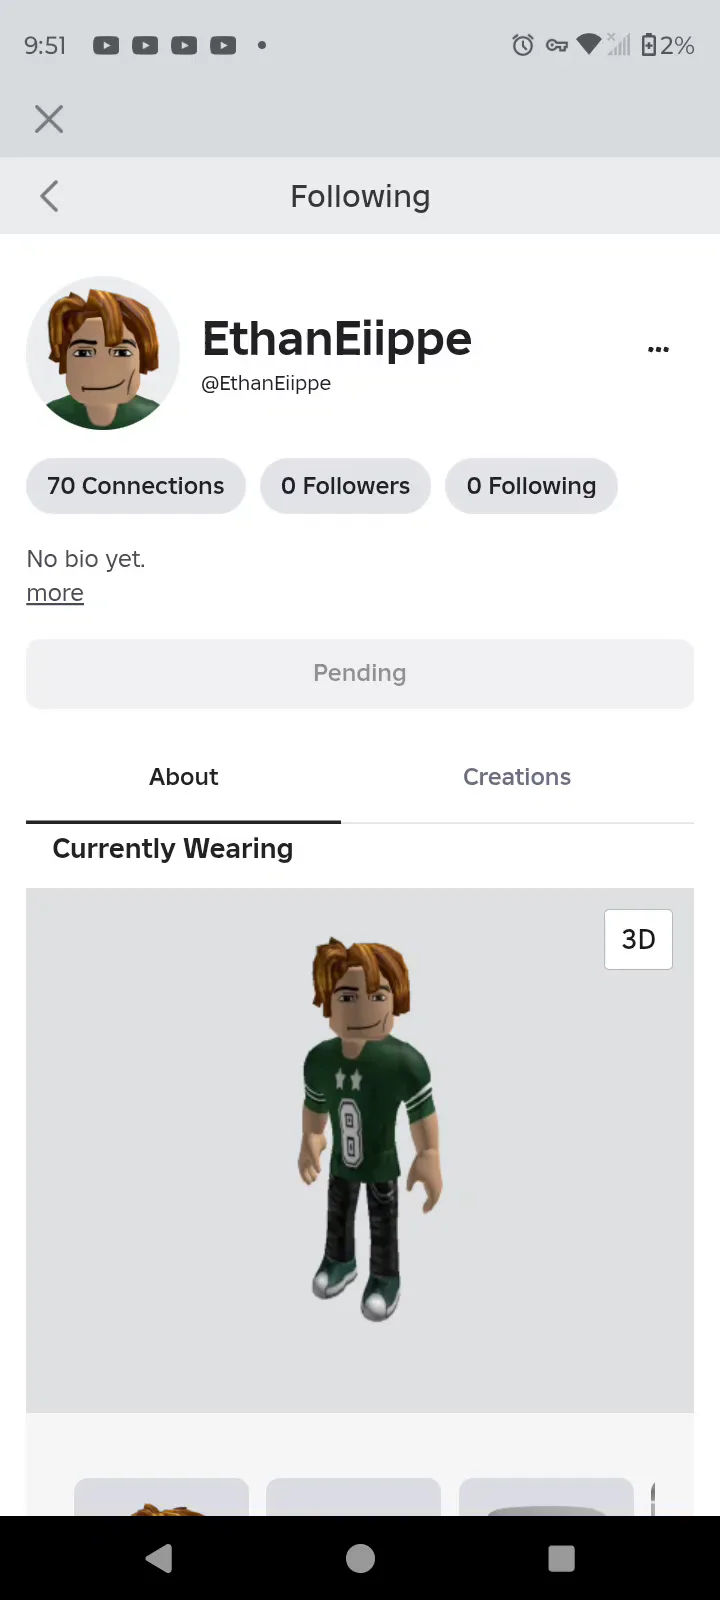Image resolution: width=720 pixels, height=1600 pixels.
Task: Switch to the About tab
Action: [x=184, y=777]
